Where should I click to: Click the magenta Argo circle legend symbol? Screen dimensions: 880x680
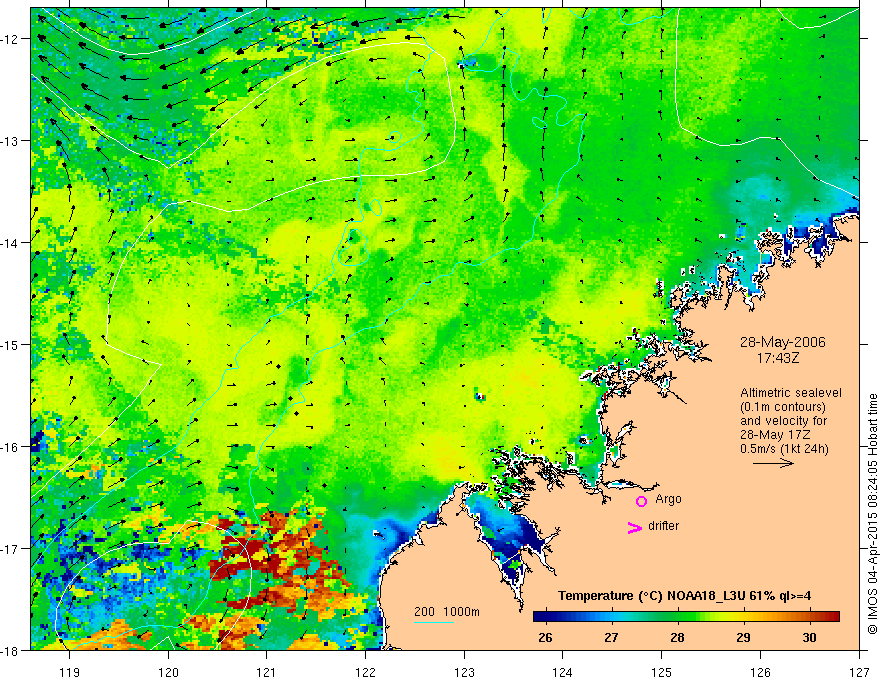tap(641, 501)
